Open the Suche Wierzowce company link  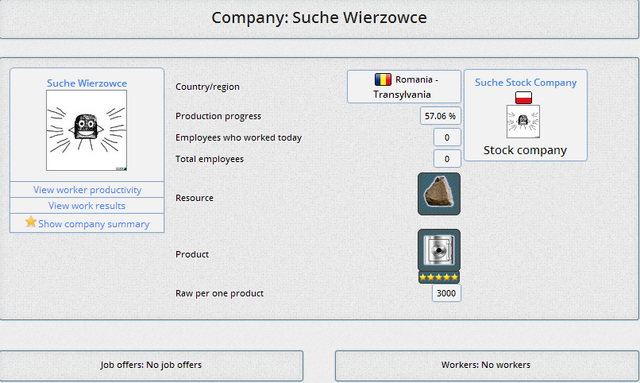(x=87, y=83)
